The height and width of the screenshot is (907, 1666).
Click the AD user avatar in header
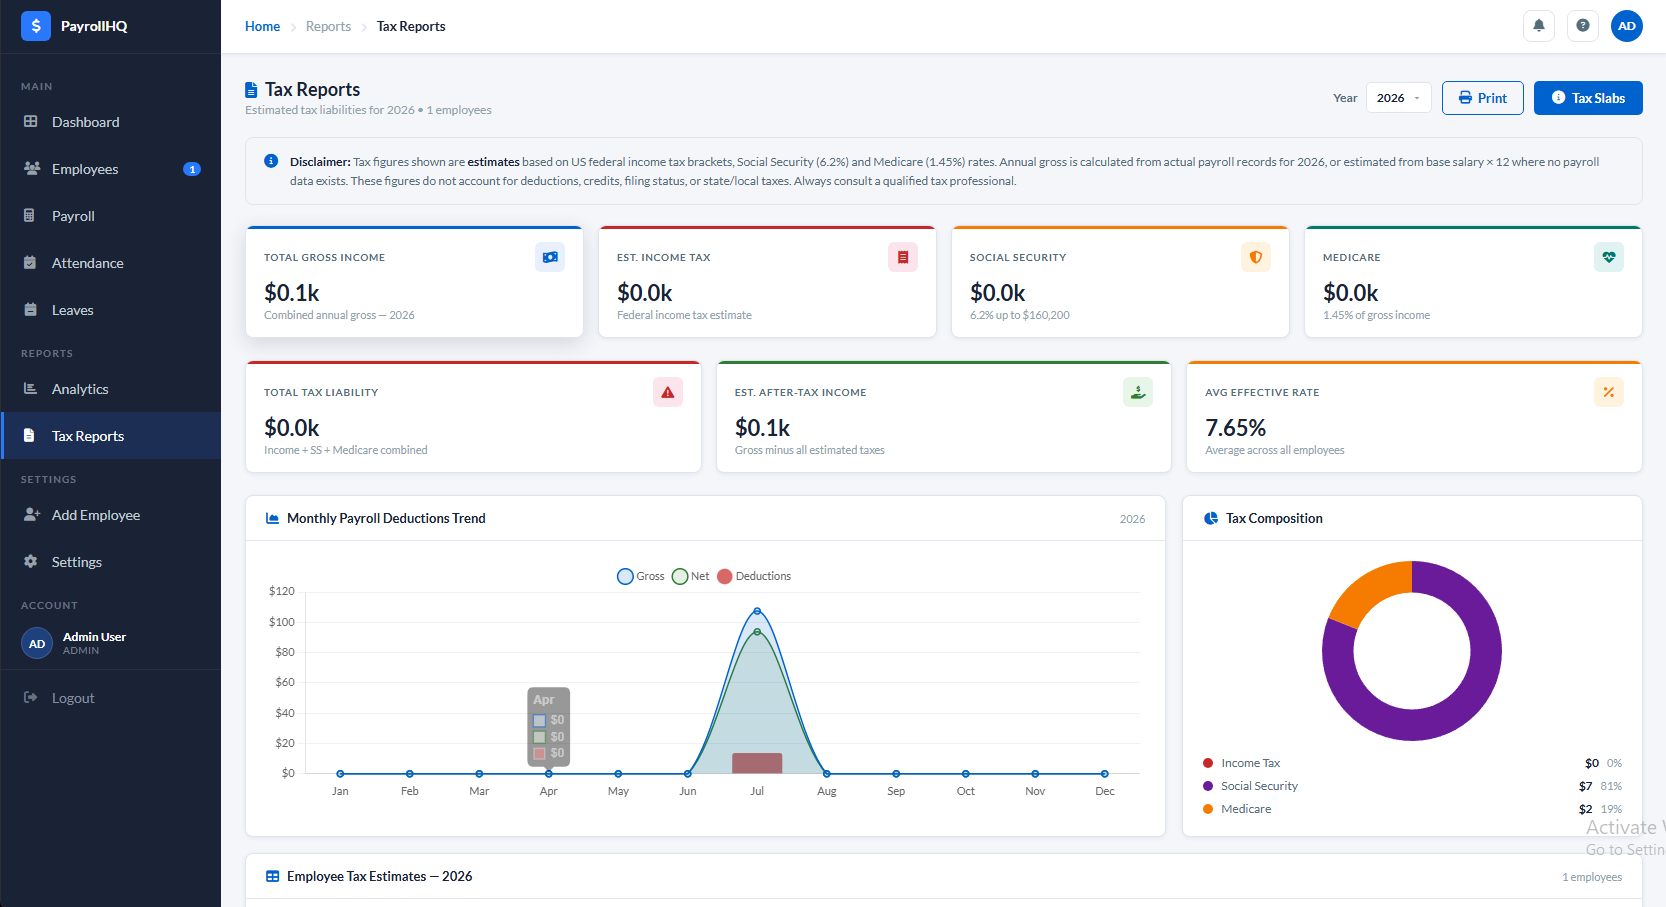1627,26
